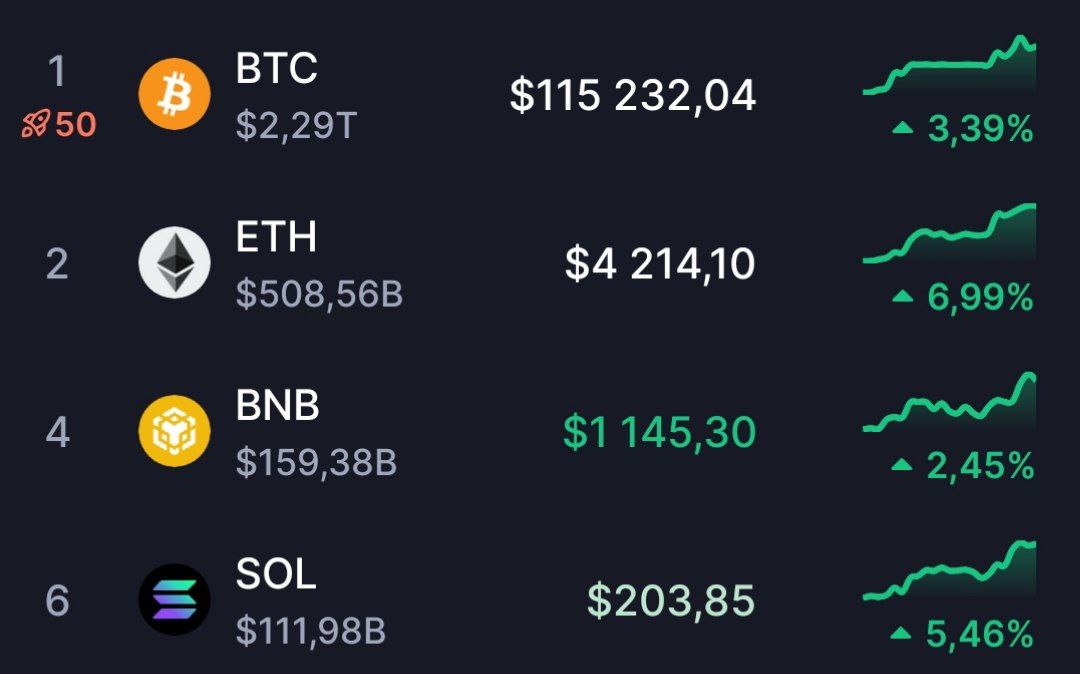The width and height of the screenshot is (1080, 674).
Task: Click the green up arrow beside 5,46%
Action: coord(903,633)
